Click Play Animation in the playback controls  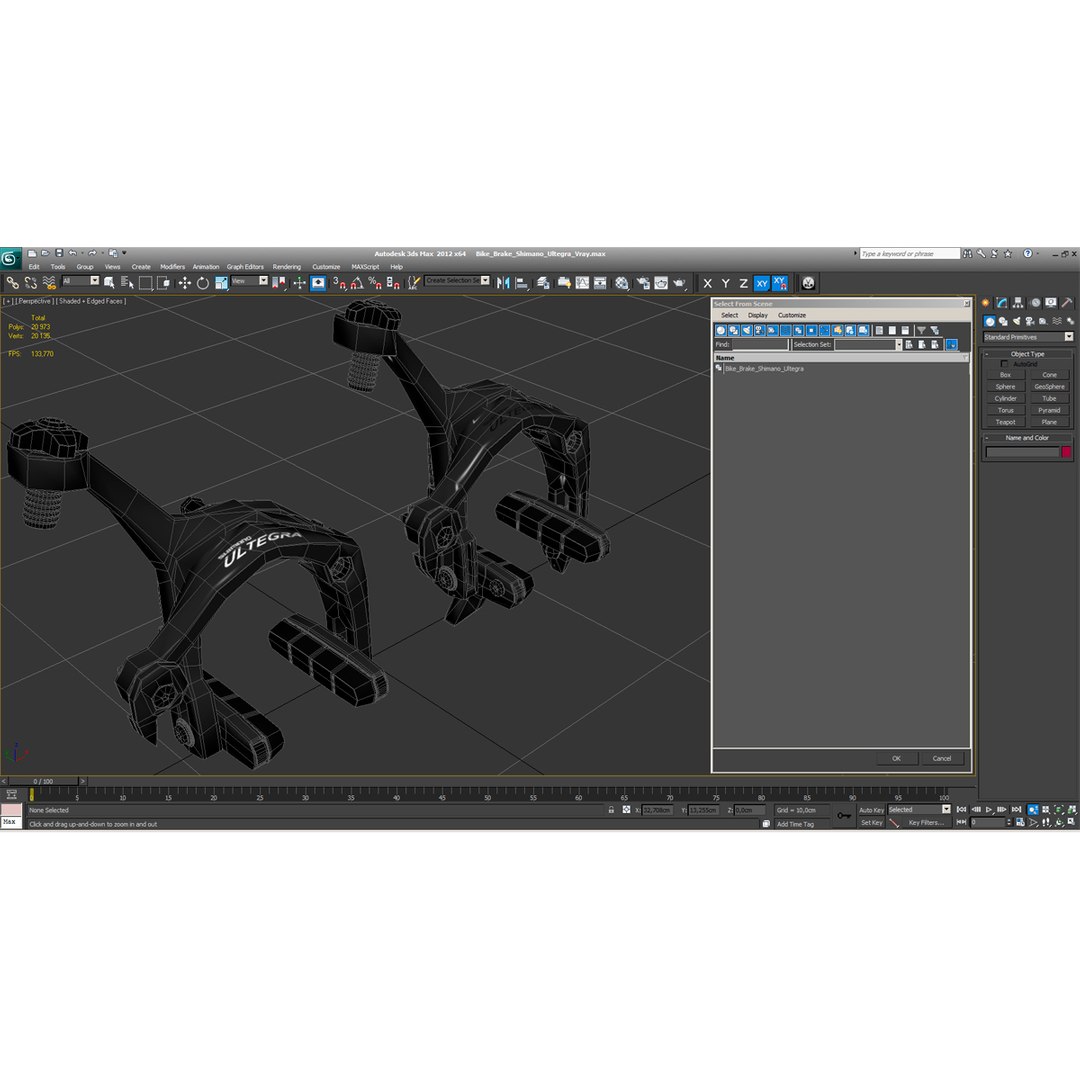tap(989, 810)
